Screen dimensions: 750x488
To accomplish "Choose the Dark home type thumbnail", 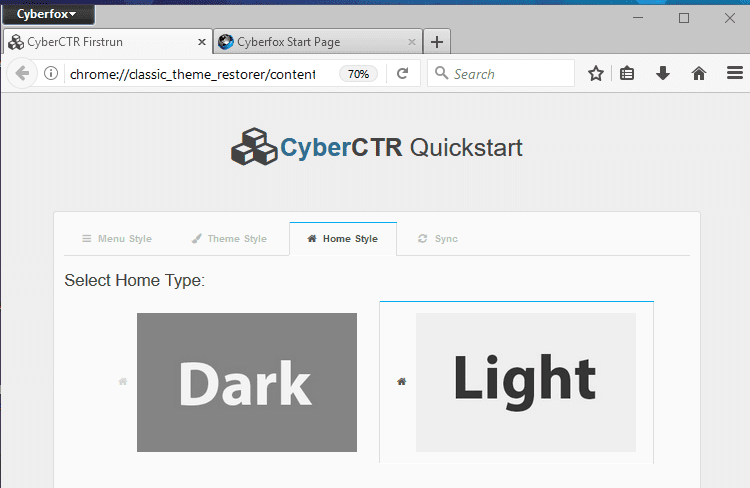I will coord(247,382).
